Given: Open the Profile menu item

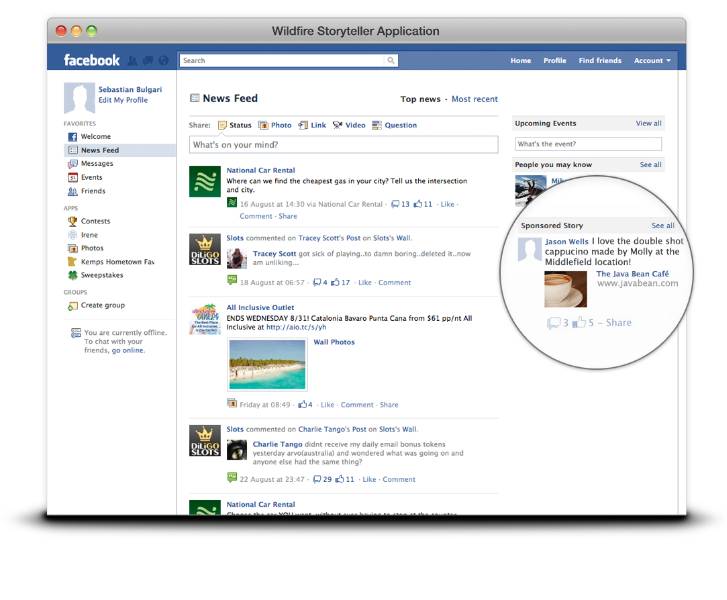Looking at the screenshot, I should point(554,61).
